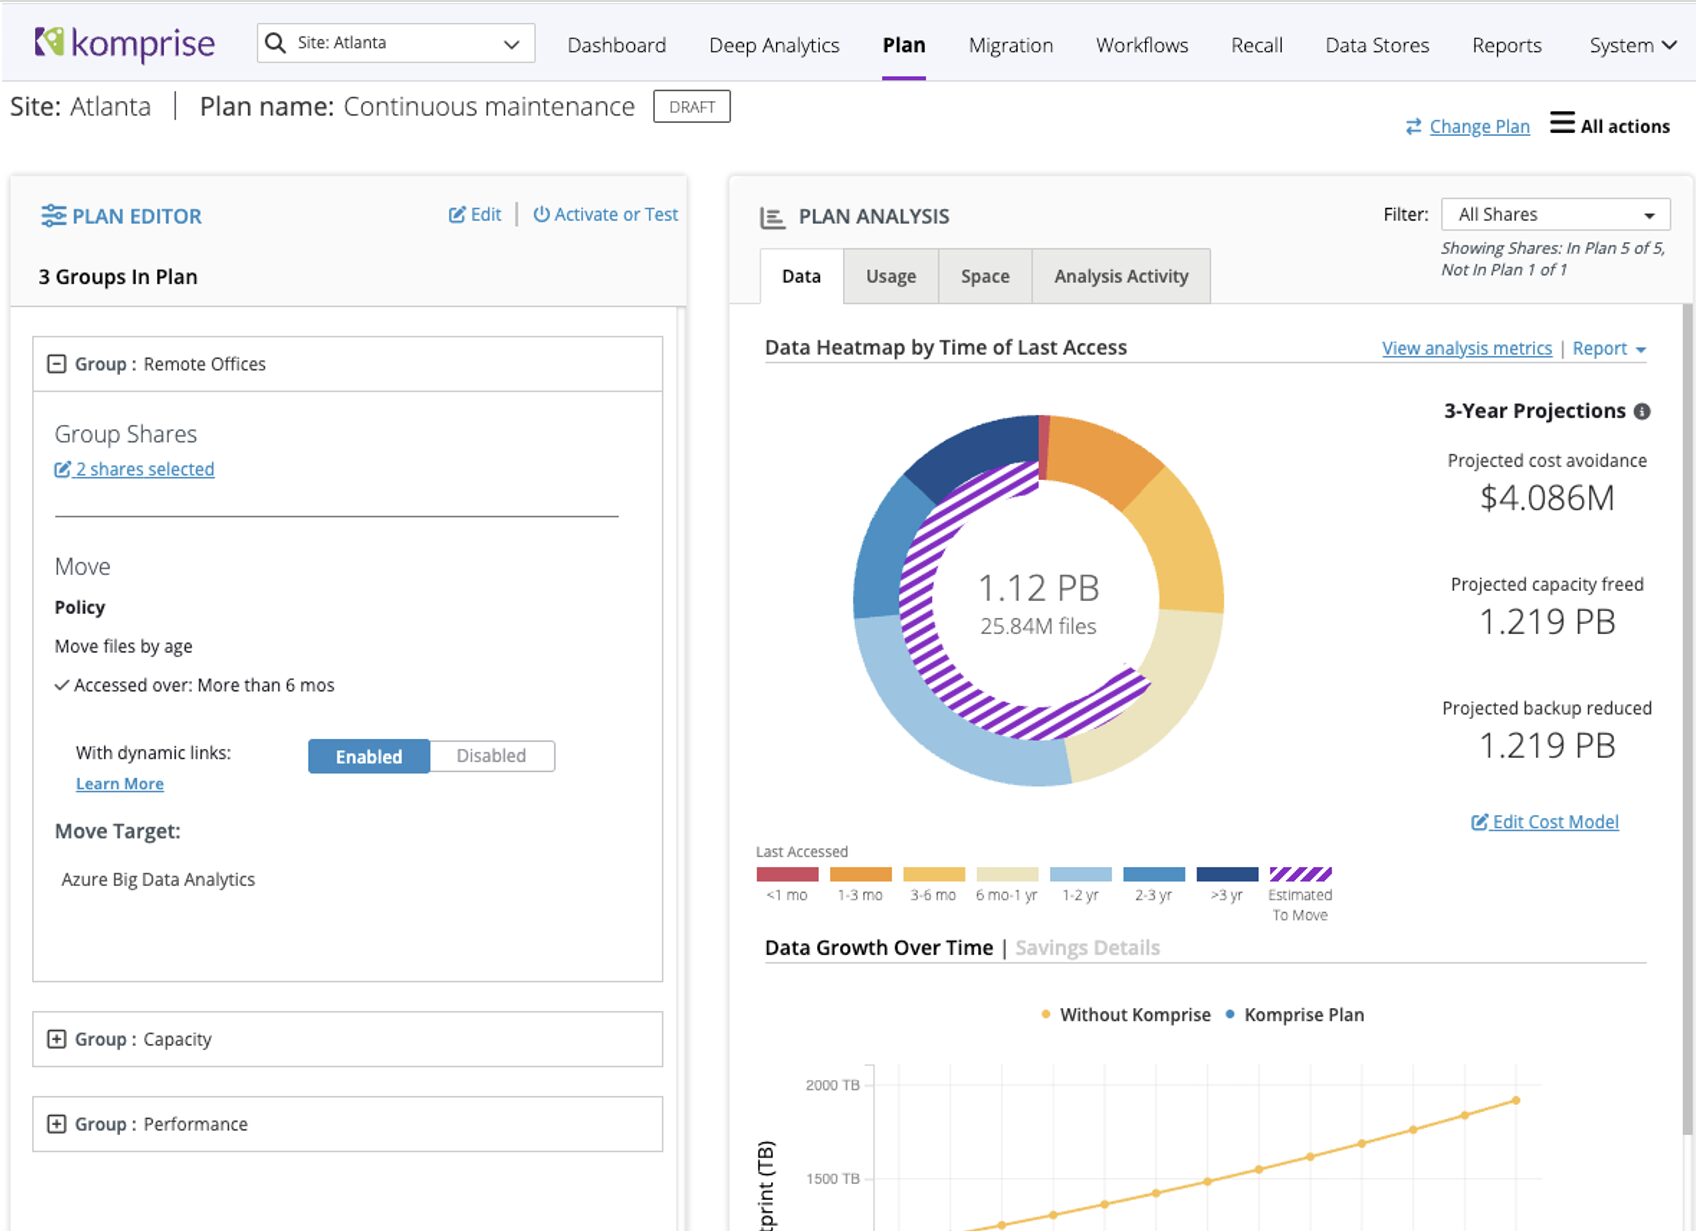Image resolution: width=1696 pixels, height=1232 pixels.
Task: Click the Komprise logo
Action: point(124,44)
